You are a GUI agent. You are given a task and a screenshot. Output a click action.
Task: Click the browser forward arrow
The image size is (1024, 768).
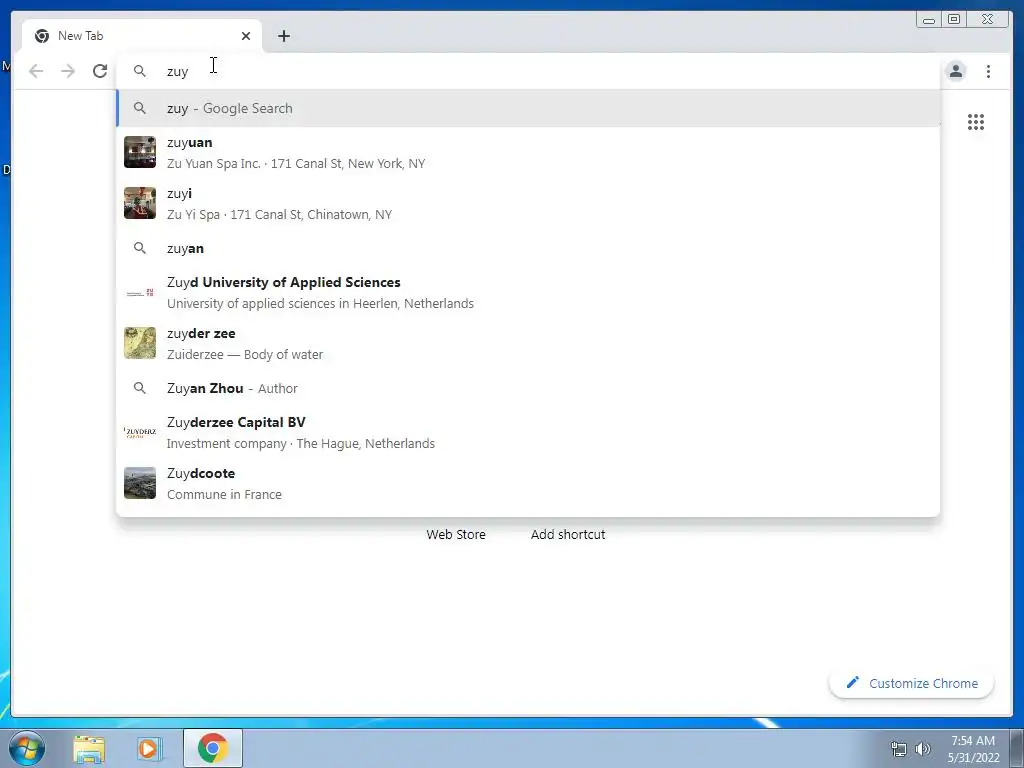click(68, 71)
